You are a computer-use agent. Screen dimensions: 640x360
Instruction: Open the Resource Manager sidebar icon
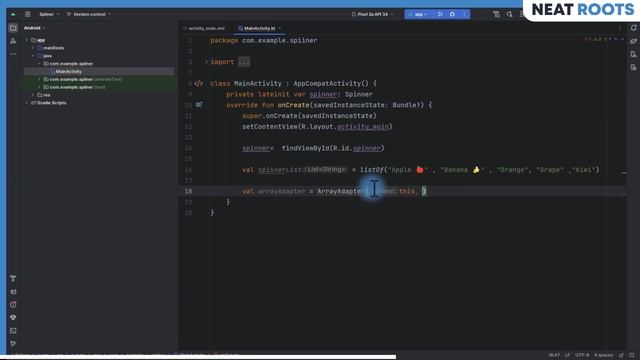[13, 41]
